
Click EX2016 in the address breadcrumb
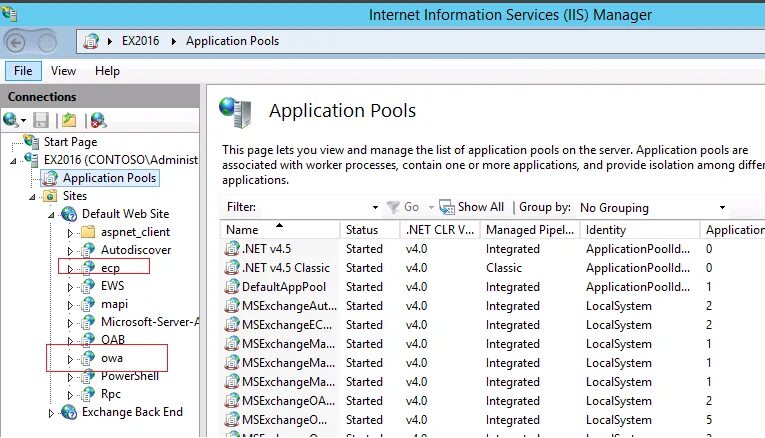141,41
